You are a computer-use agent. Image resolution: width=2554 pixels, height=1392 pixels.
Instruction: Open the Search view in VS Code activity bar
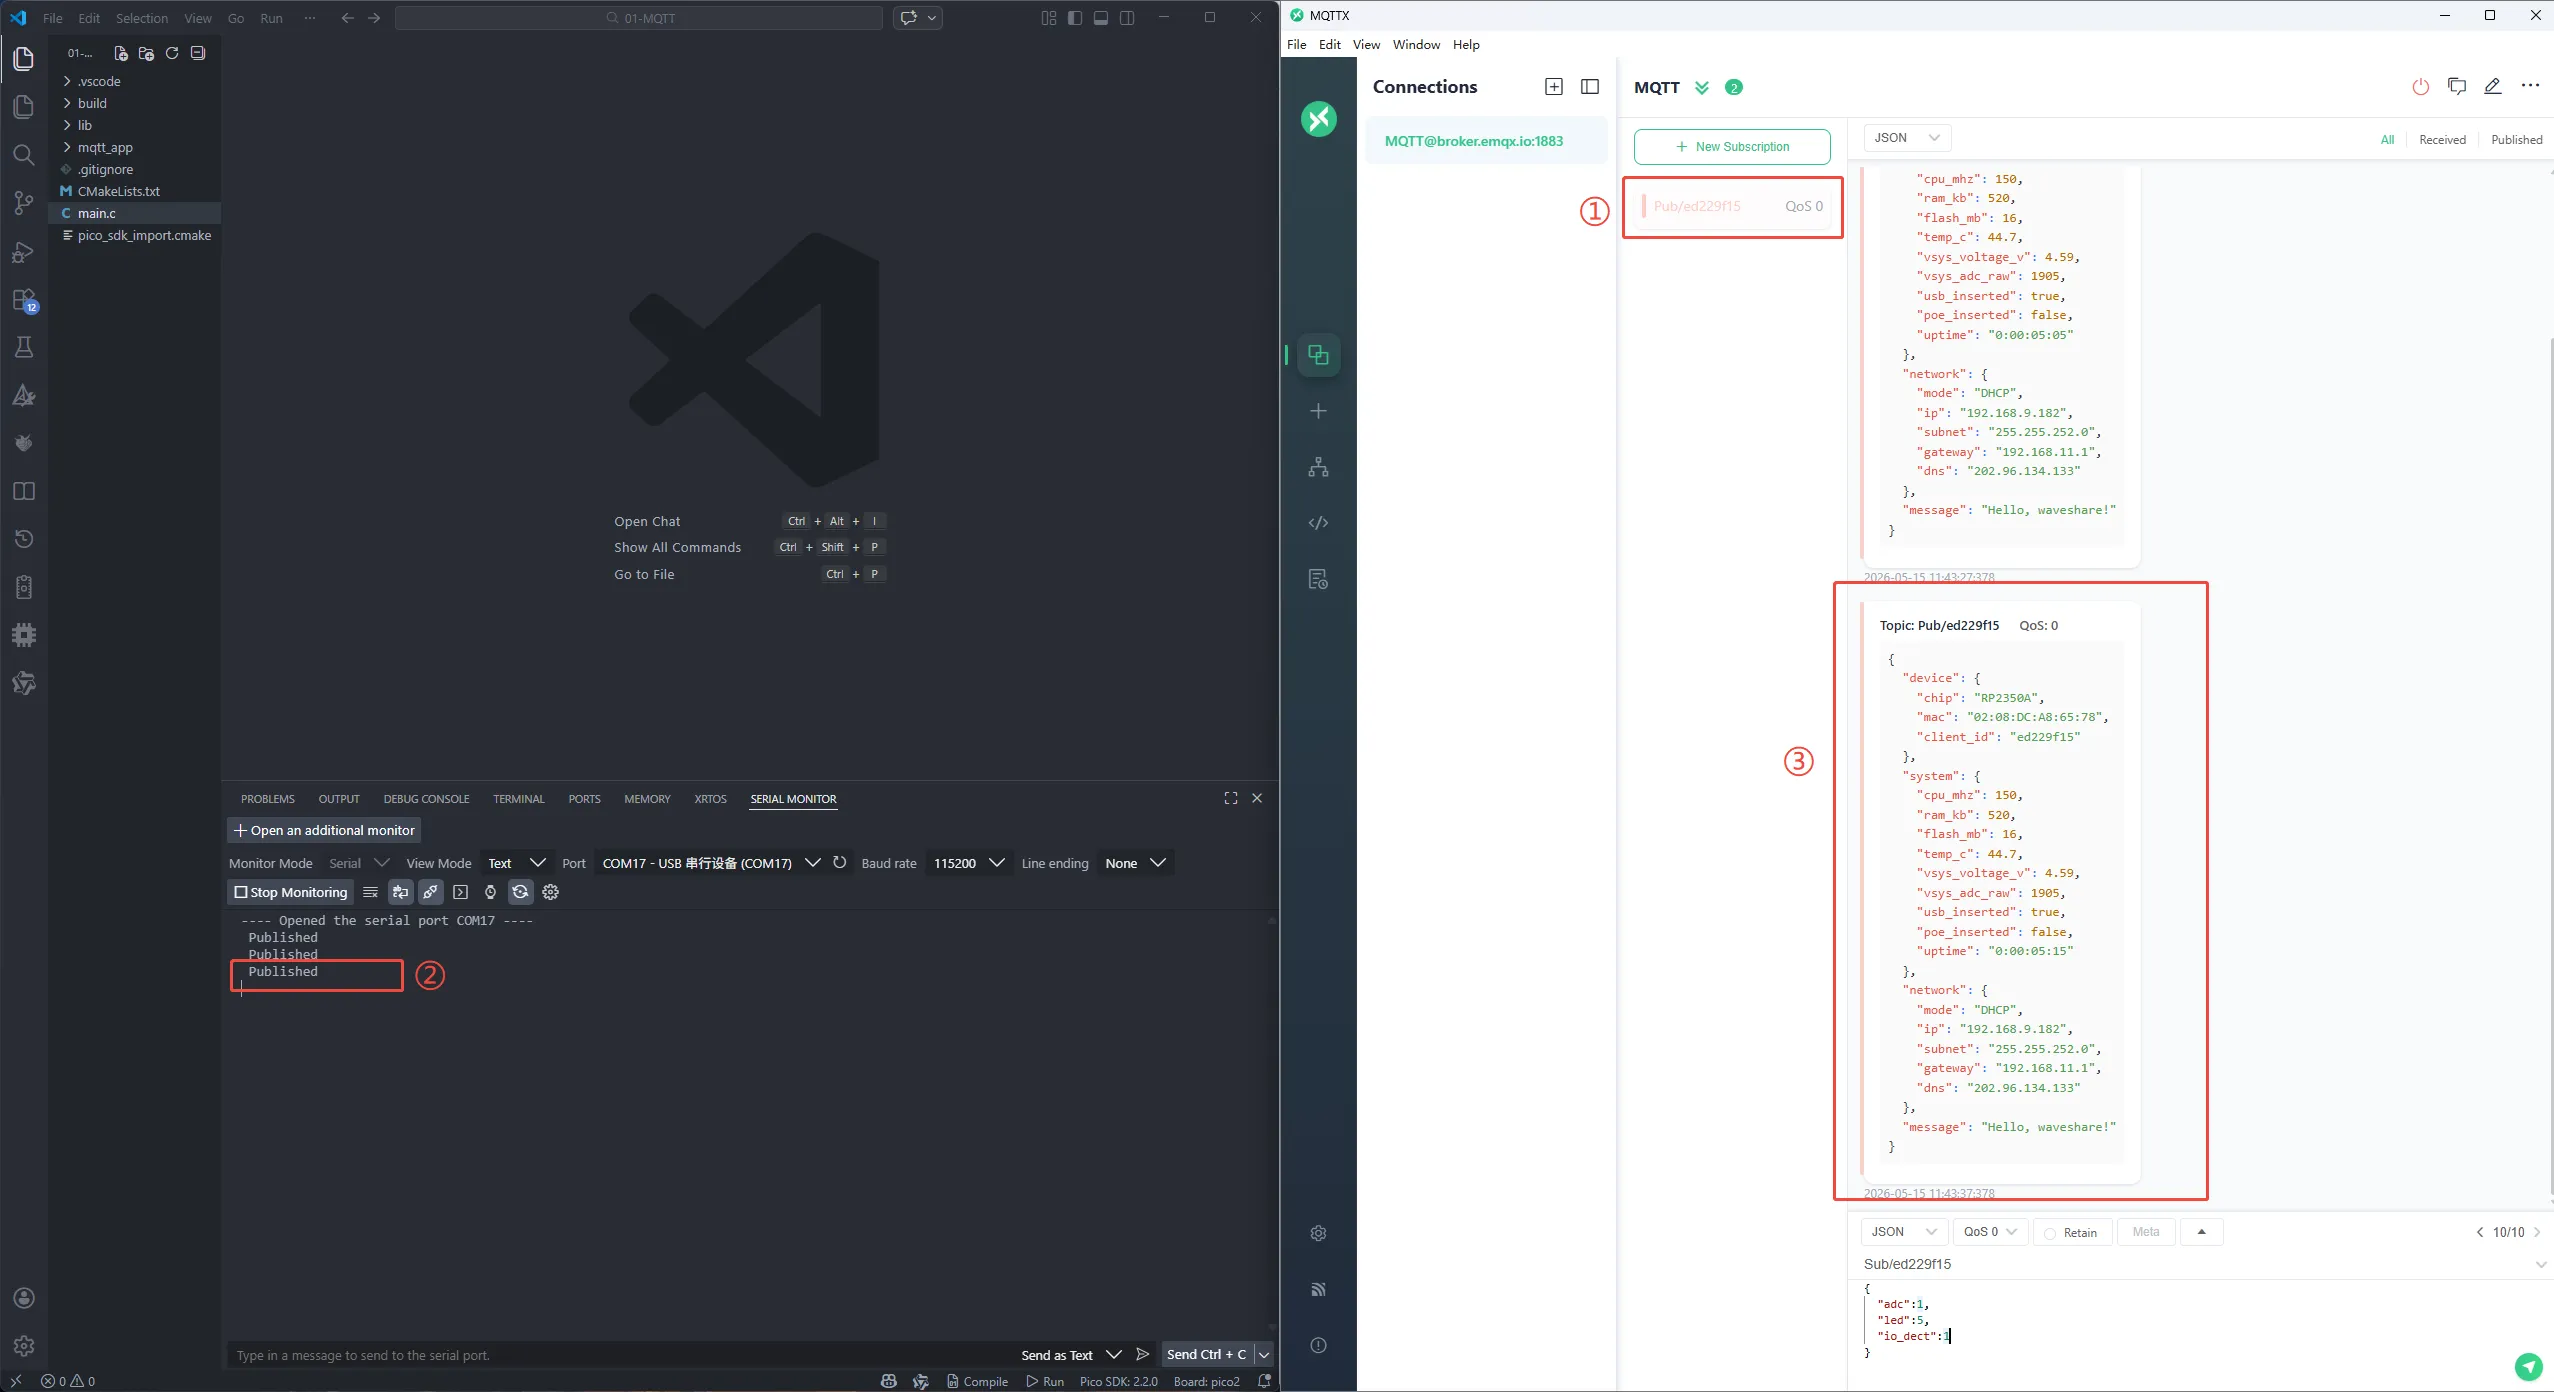point(24,155)
